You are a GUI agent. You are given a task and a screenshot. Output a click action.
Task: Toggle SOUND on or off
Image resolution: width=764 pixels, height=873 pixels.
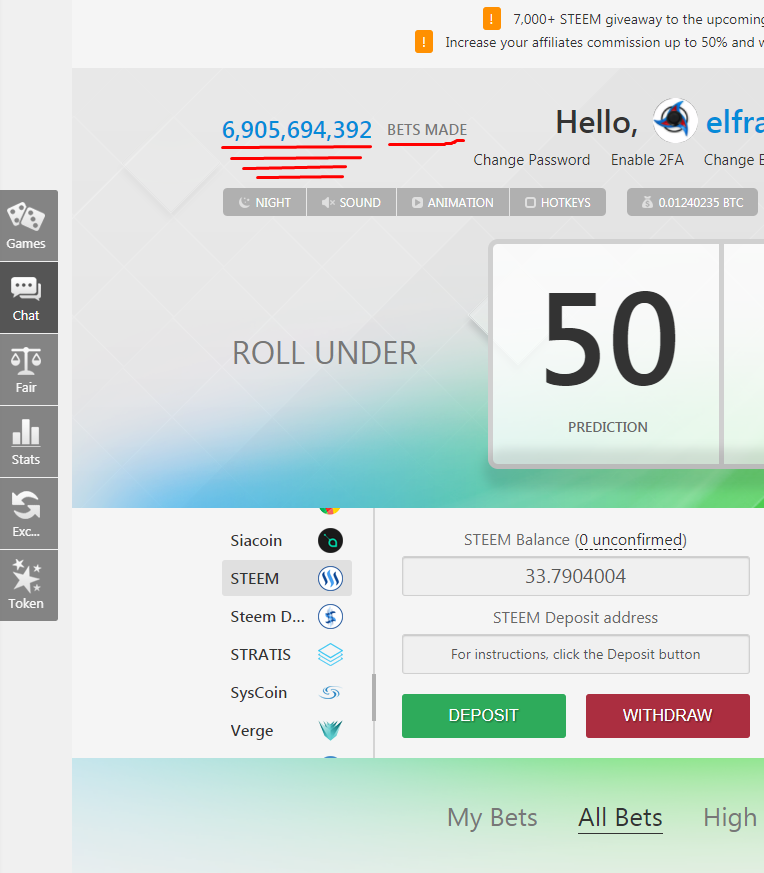351,202
